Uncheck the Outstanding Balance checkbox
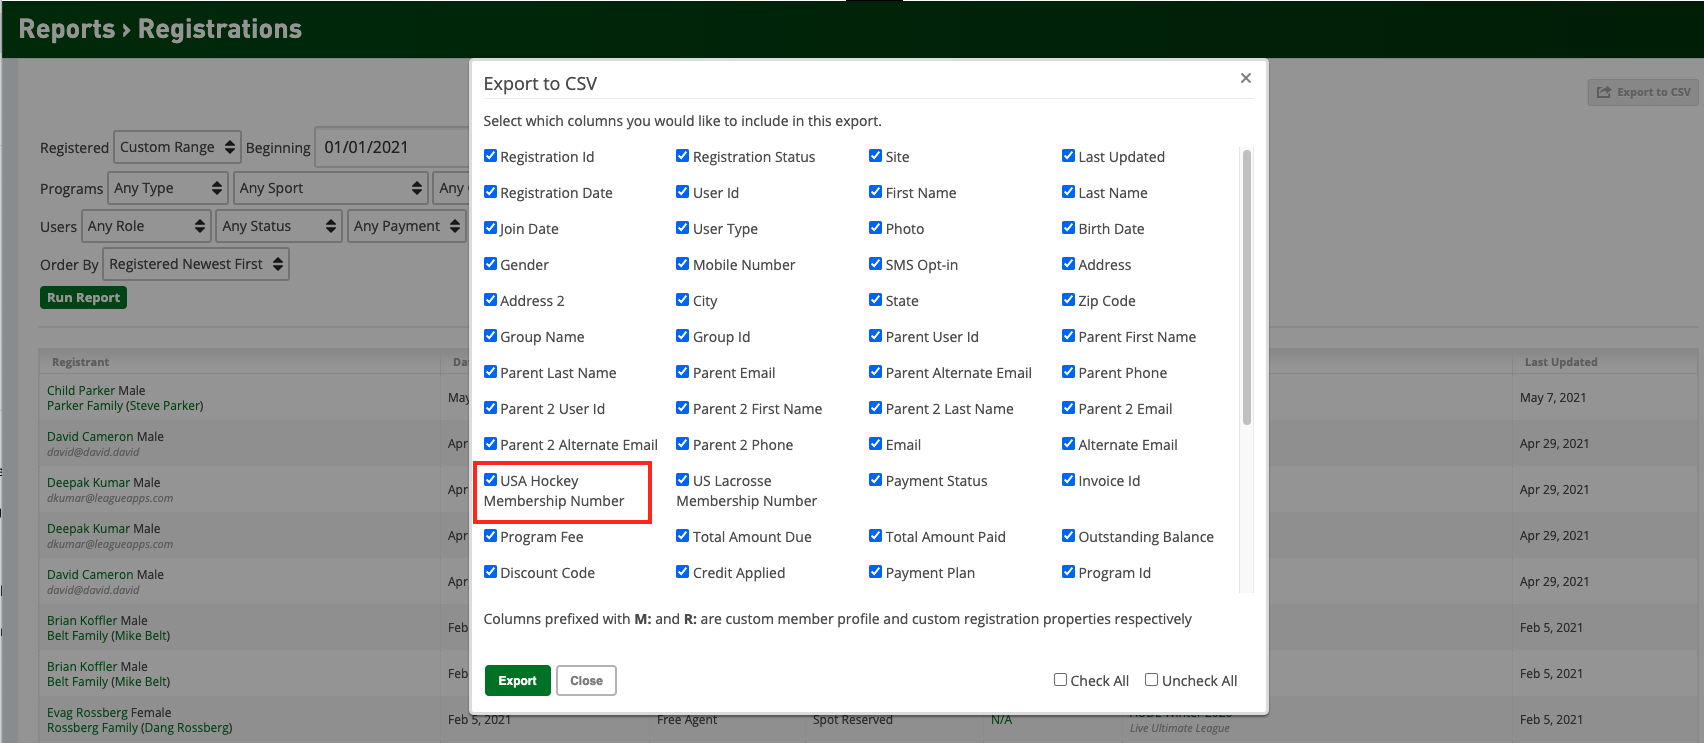The image size is (1704, 743). (1068, 536)
